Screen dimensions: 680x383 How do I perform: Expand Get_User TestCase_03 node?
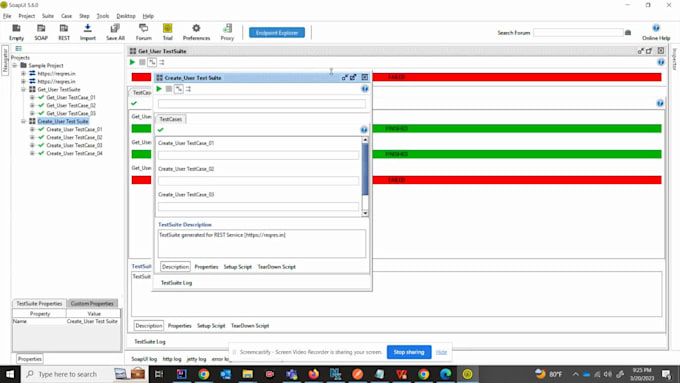pos(32,113)
